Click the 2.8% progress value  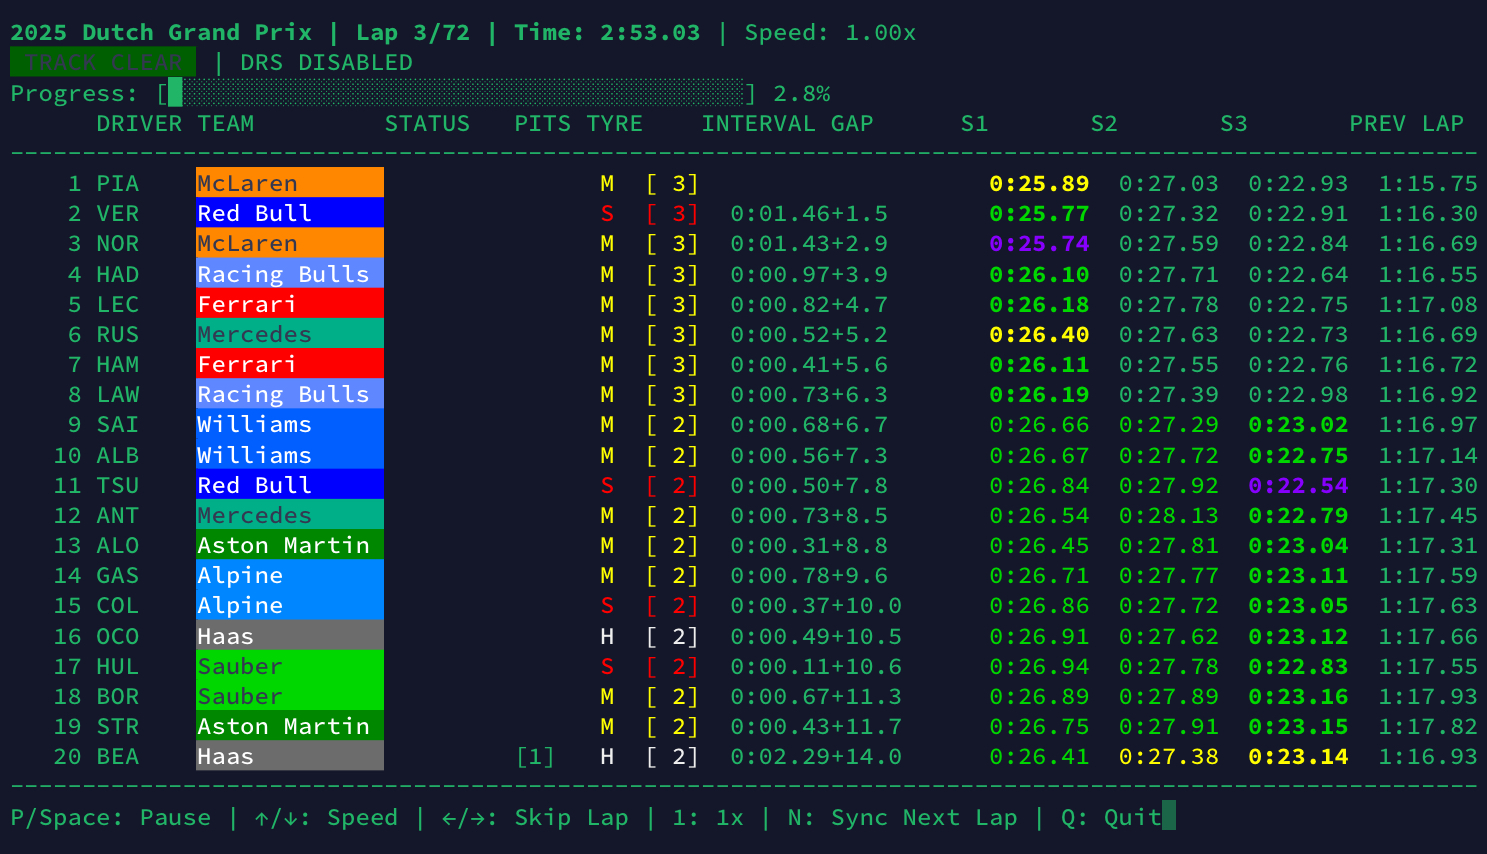coord(802,93)
